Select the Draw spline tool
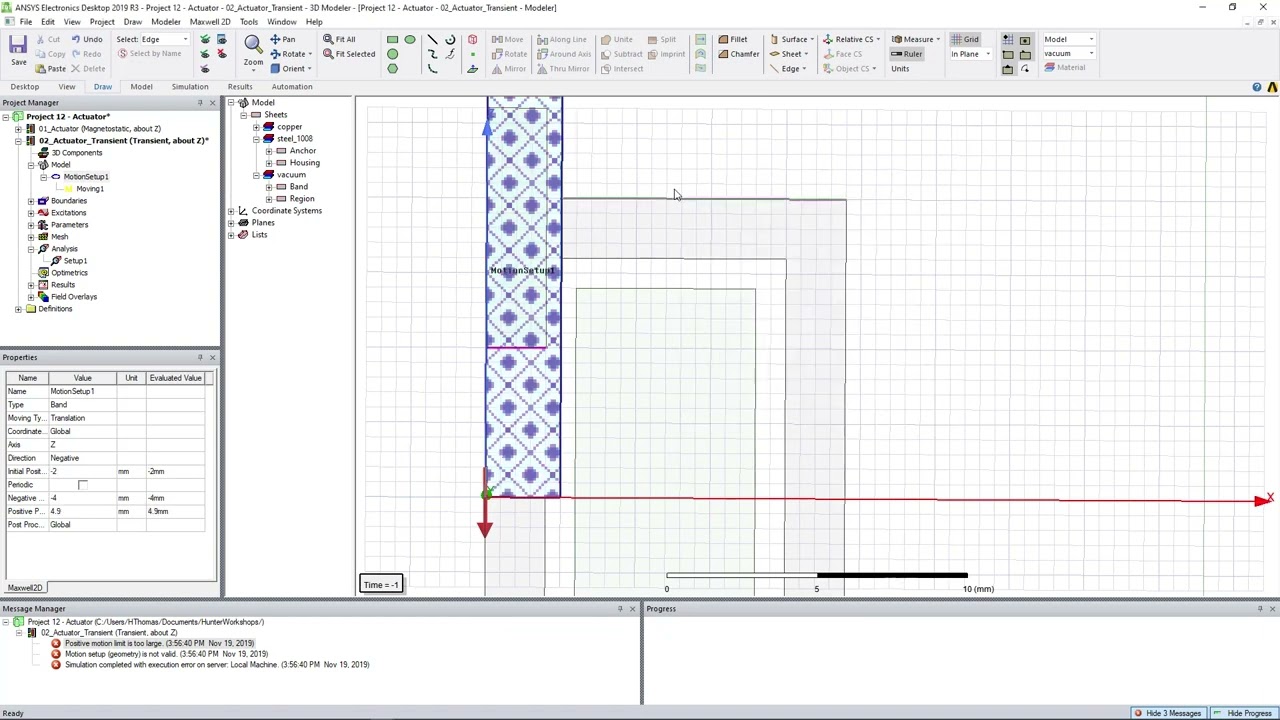Viewport: 1280px width, 720px height. (432, 53)
